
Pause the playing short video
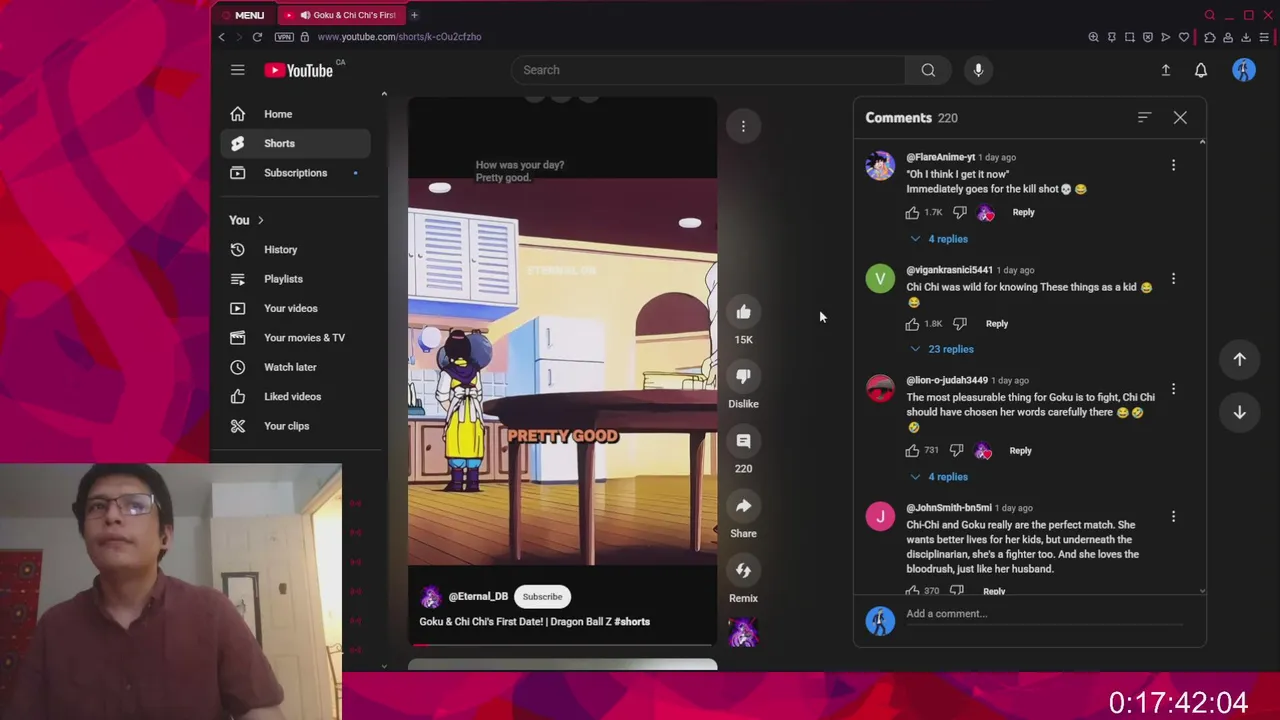click(x=562, y=371)
